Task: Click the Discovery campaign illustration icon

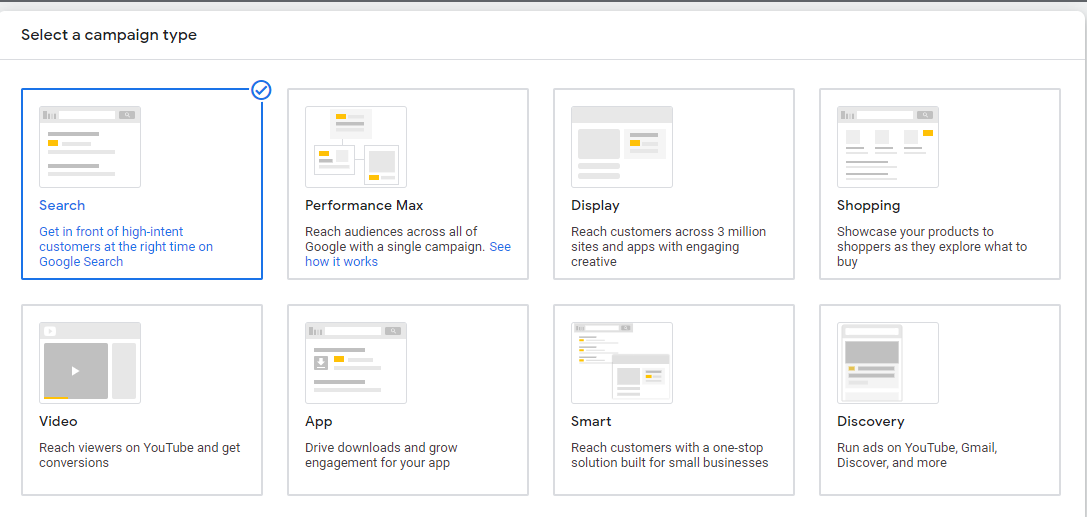Action: [888, 362]
